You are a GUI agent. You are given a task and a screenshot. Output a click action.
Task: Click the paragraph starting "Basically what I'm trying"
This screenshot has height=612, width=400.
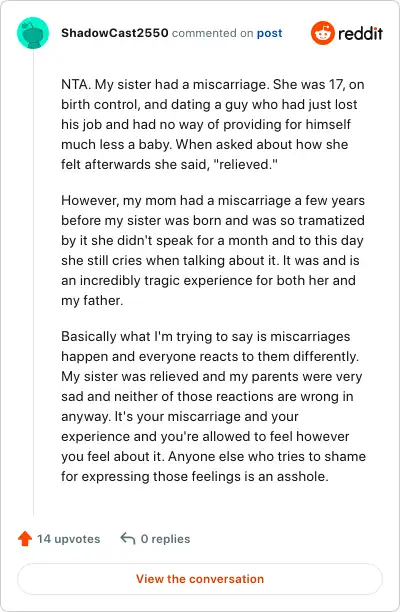click(213, 406)
